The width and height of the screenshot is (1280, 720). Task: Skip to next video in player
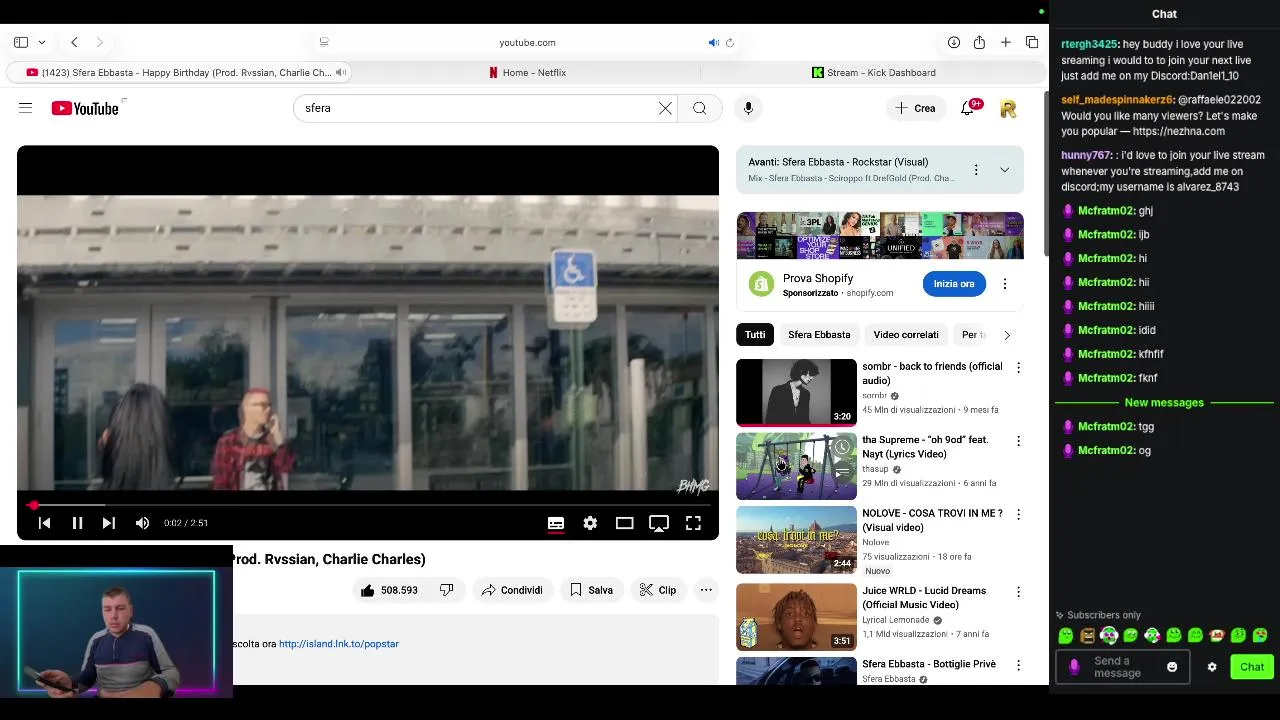[109, 523]
